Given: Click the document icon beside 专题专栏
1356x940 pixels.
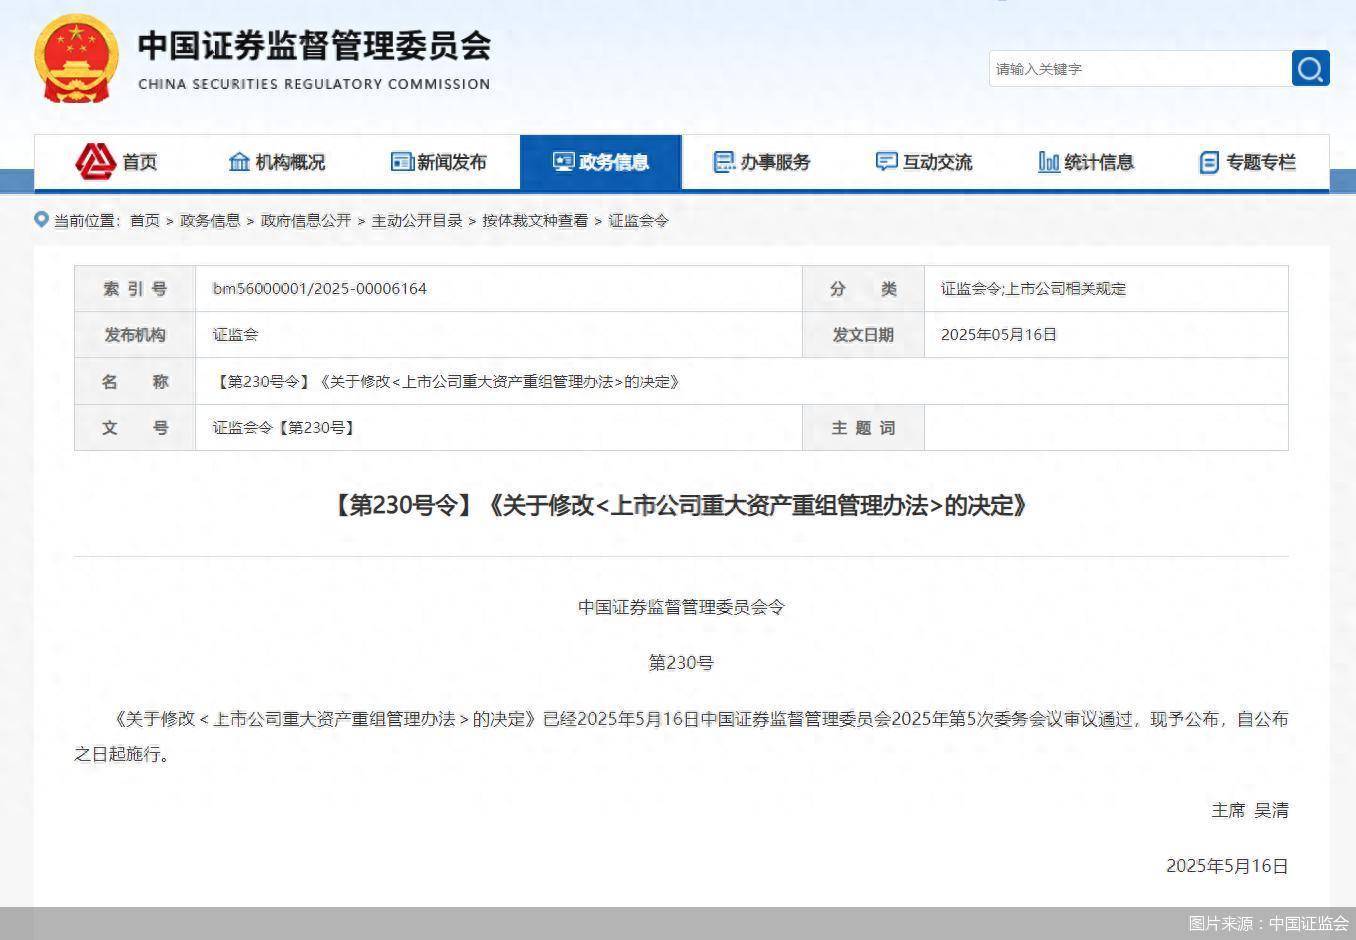Looking at the screenshot, I should [x=1209, y=162].
